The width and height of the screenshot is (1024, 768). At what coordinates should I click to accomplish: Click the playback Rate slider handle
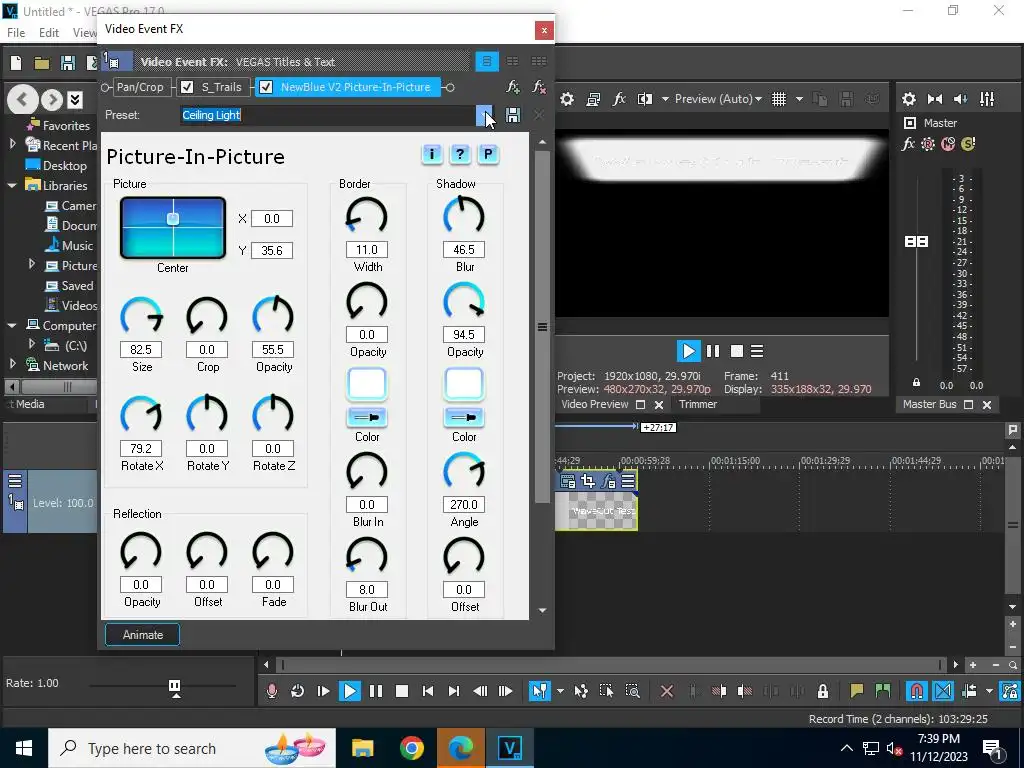pos(174,687)
